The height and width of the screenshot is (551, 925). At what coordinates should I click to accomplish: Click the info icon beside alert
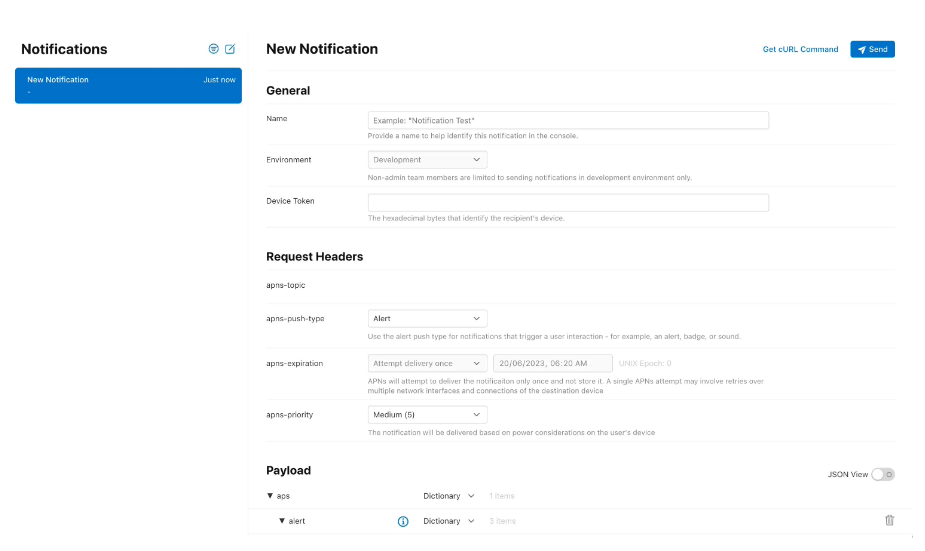[403, 521]
